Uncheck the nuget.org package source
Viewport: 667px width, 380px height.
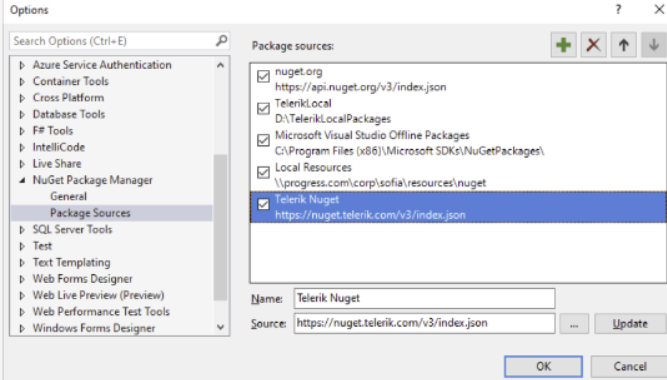click(x=263, y=77)
